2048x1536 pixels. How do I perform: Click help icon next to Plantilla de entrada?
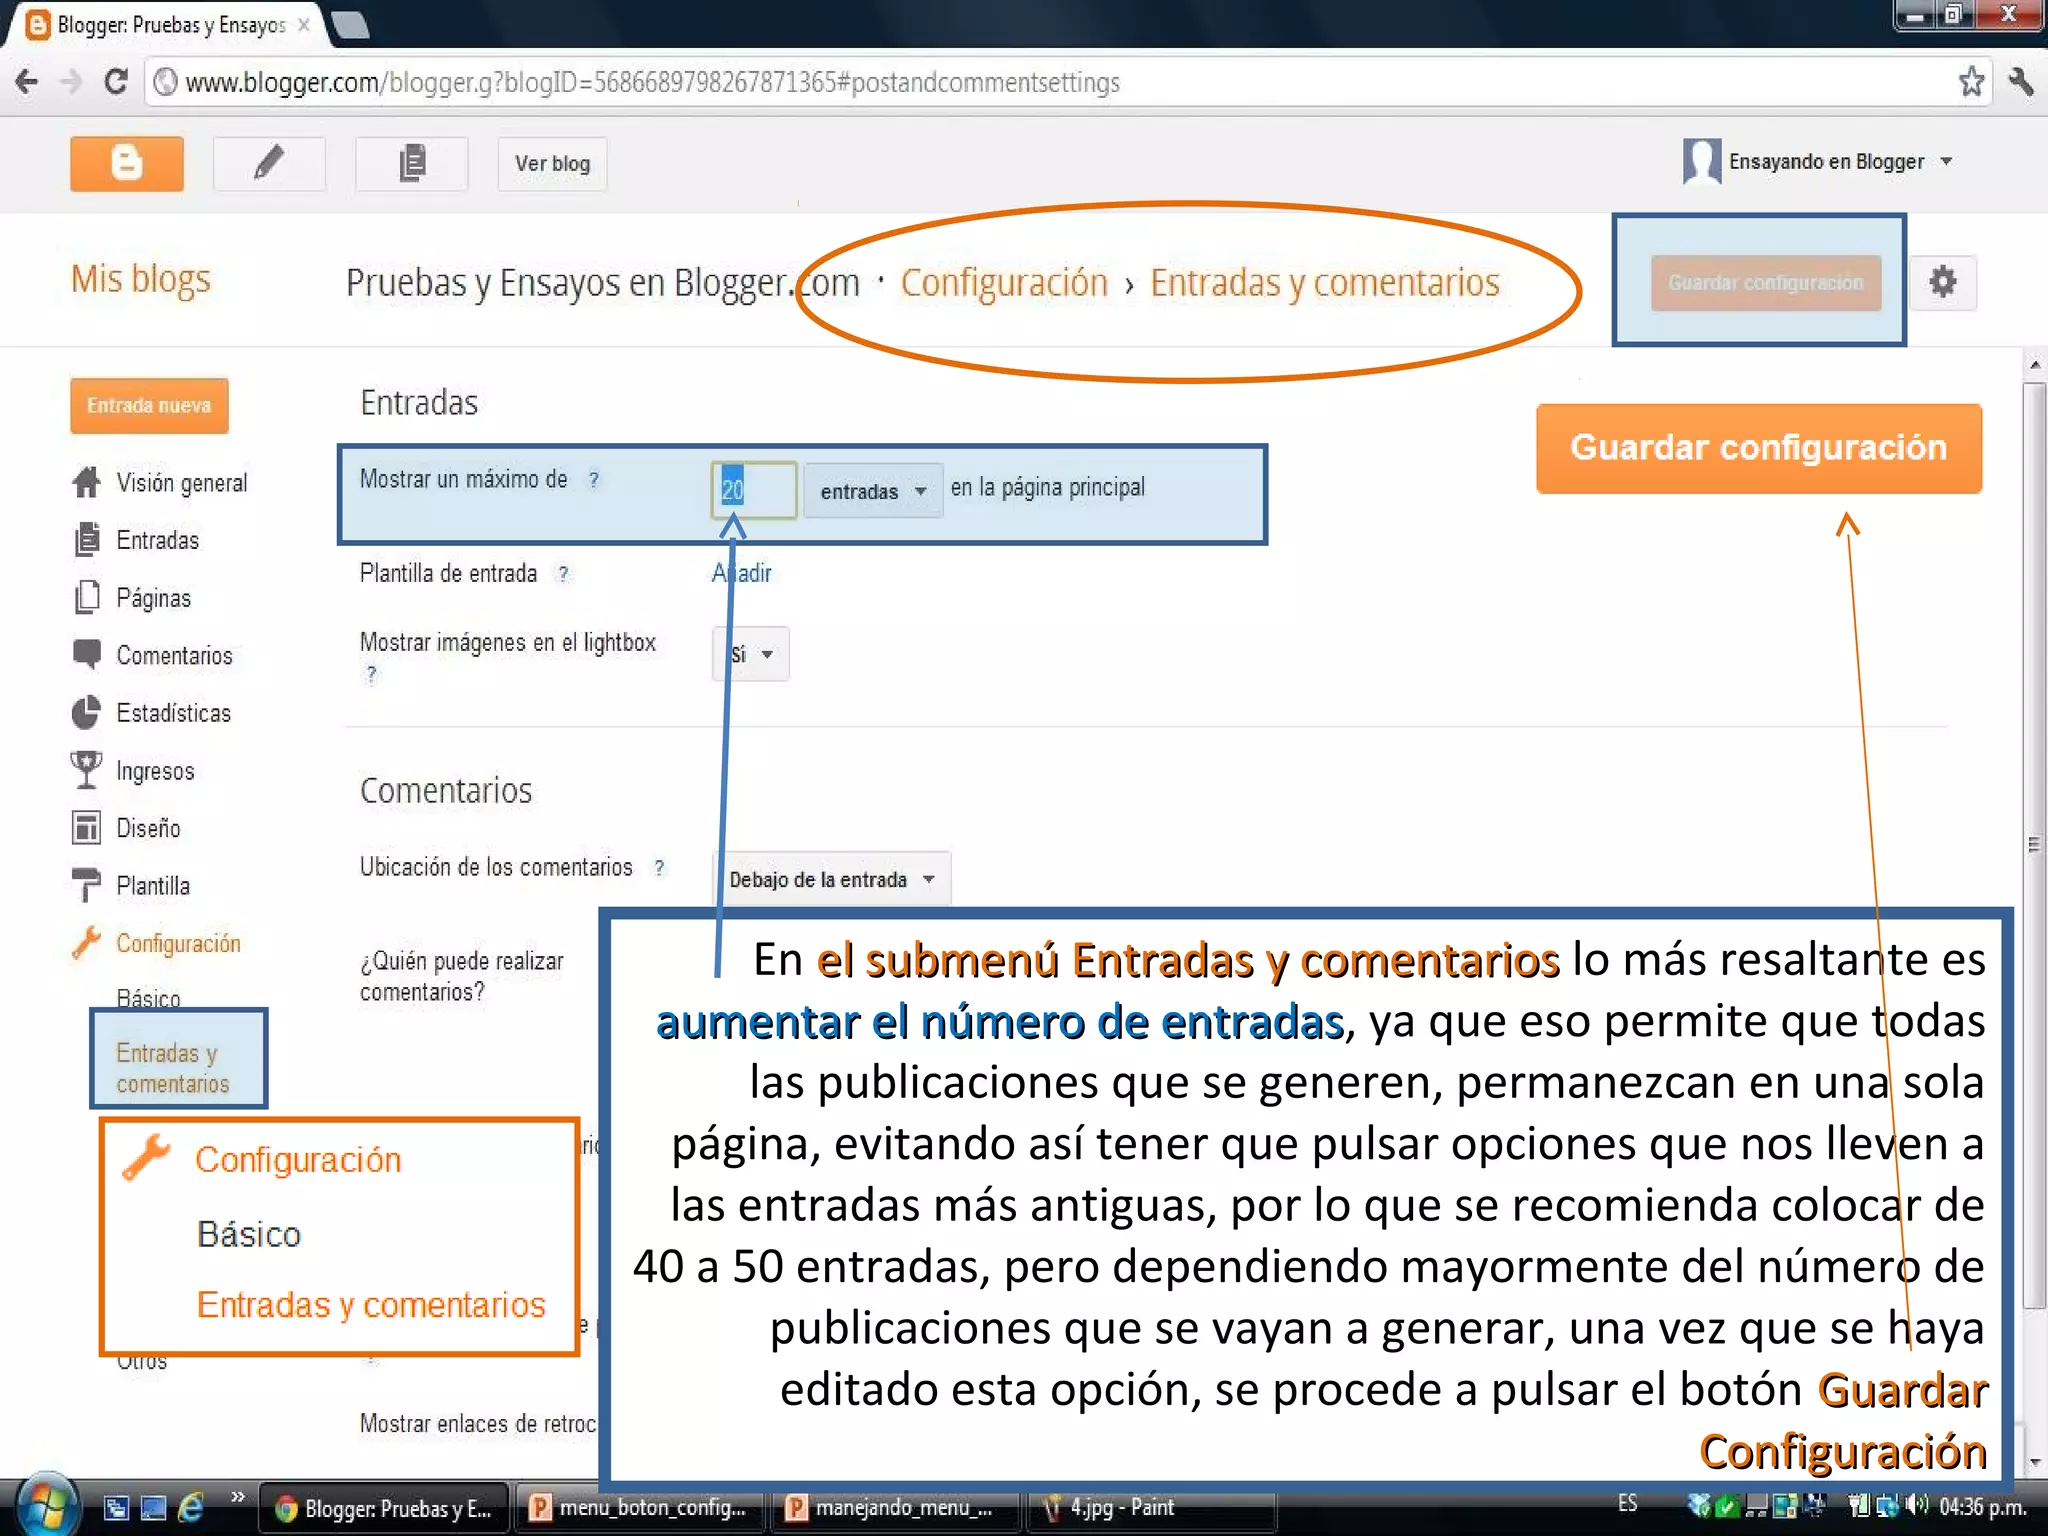(564, 574)
